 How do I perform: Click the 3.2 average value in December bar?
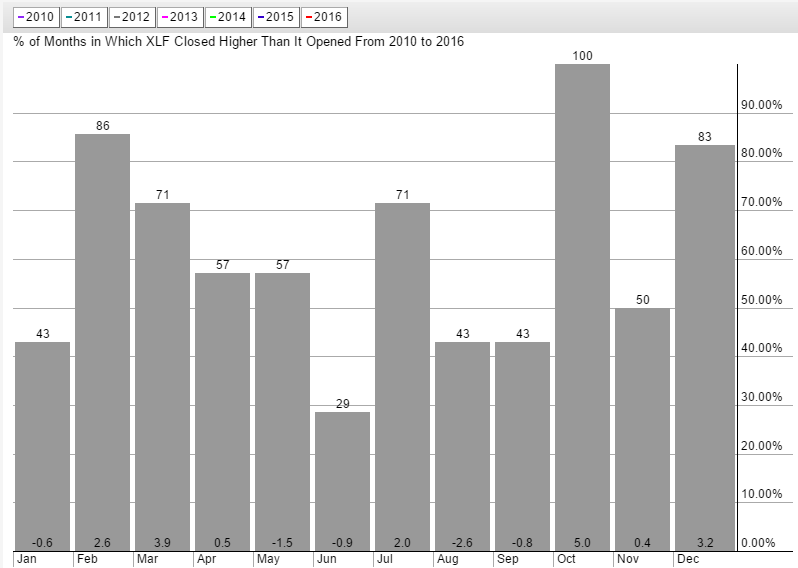705,543
